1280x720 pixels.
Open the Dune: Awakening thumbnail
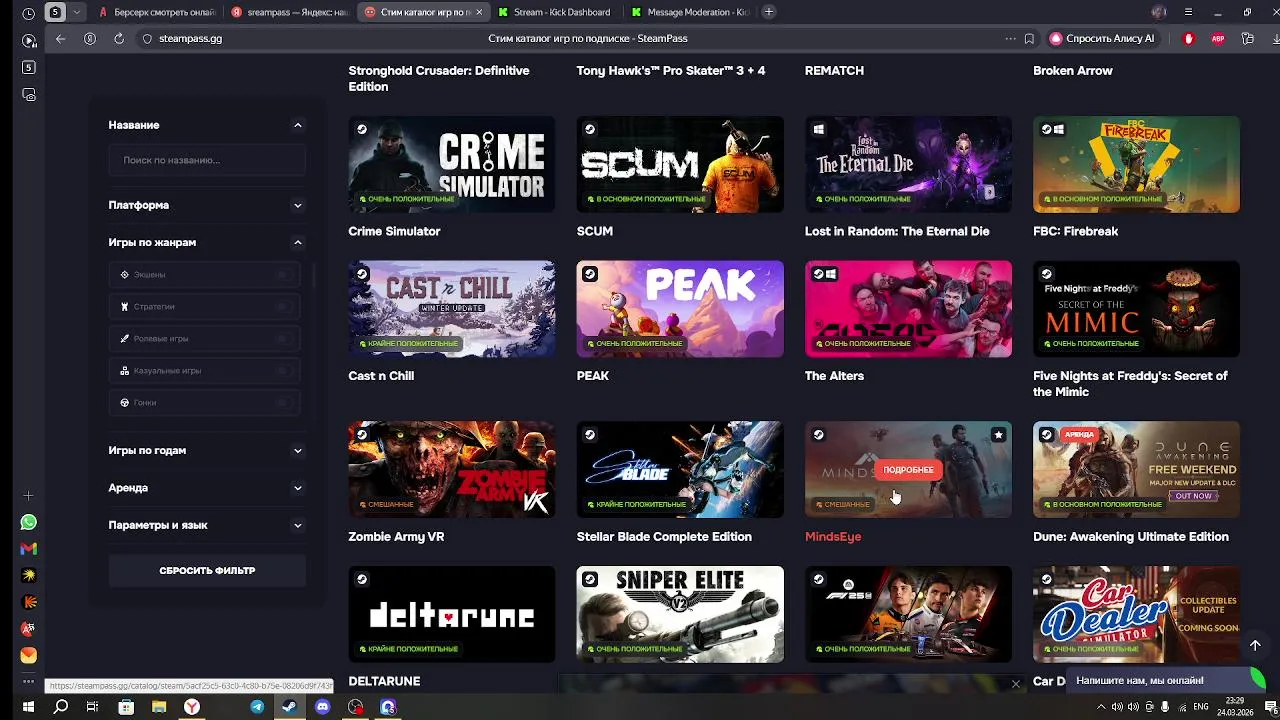1136,469
